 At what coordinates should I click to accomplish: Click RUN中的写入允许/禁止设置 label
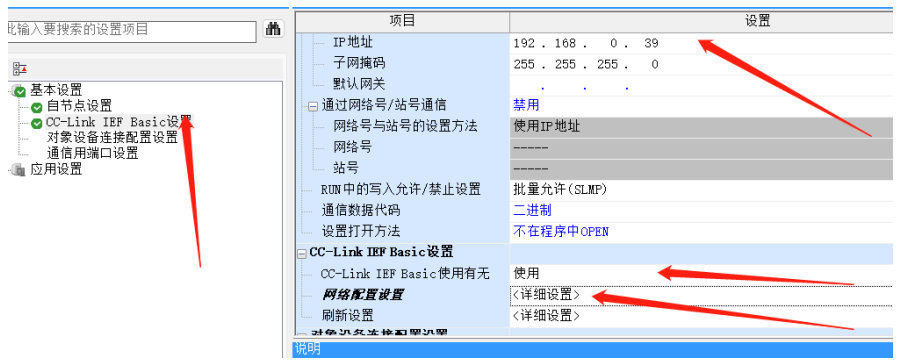point(400,189)
